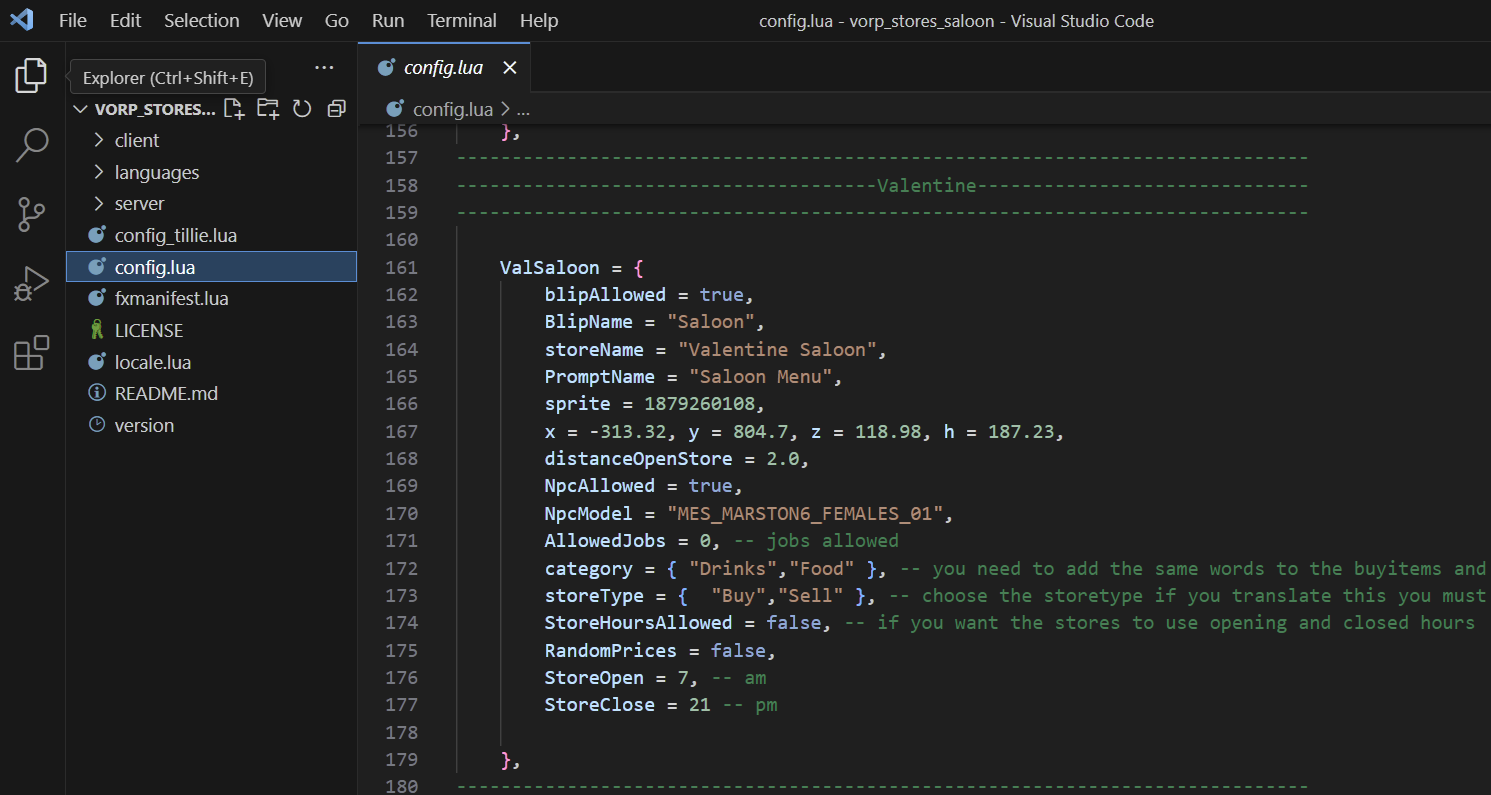The image size is (1491, 795).
Task: Refresh the explorer file tree
Action: 302,108
